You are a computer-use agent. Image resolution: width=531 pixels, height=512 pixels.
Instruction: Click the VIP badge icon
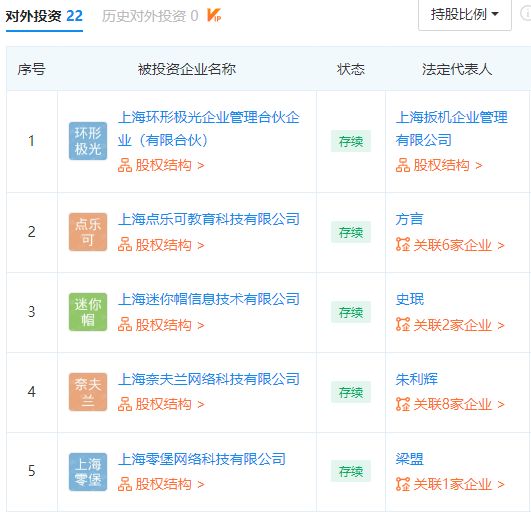pos(214,15)
